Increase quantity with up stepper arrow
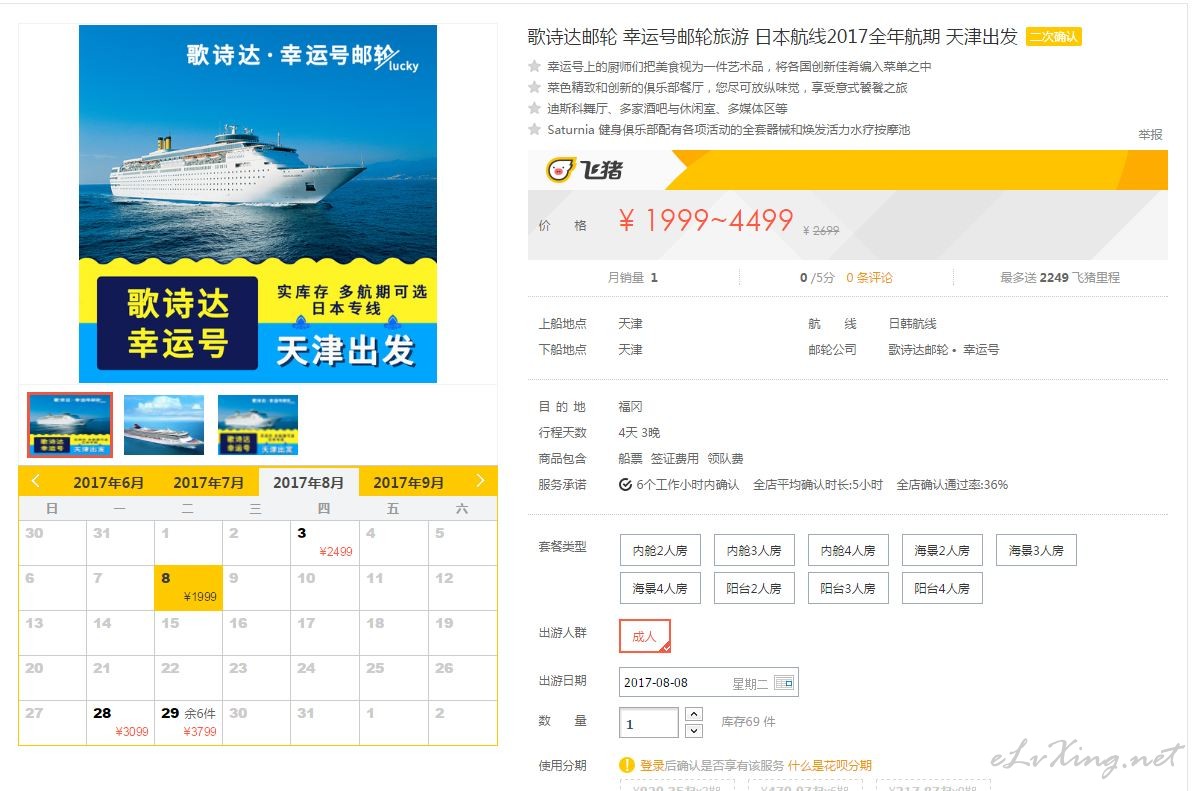The width and height of the screenshot is (1195, 791). click(694, 714)
